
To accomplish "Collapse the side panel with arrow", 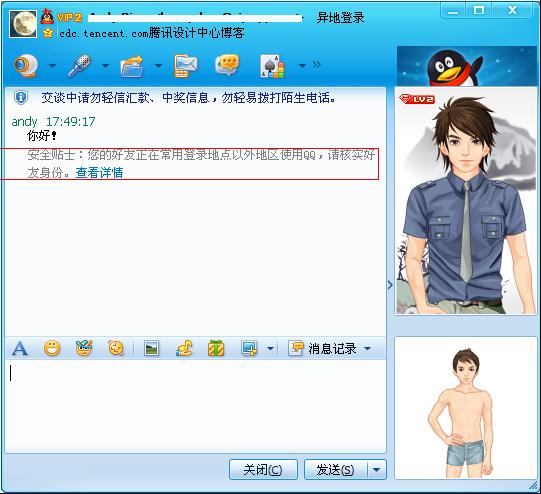I will (390, 285).
